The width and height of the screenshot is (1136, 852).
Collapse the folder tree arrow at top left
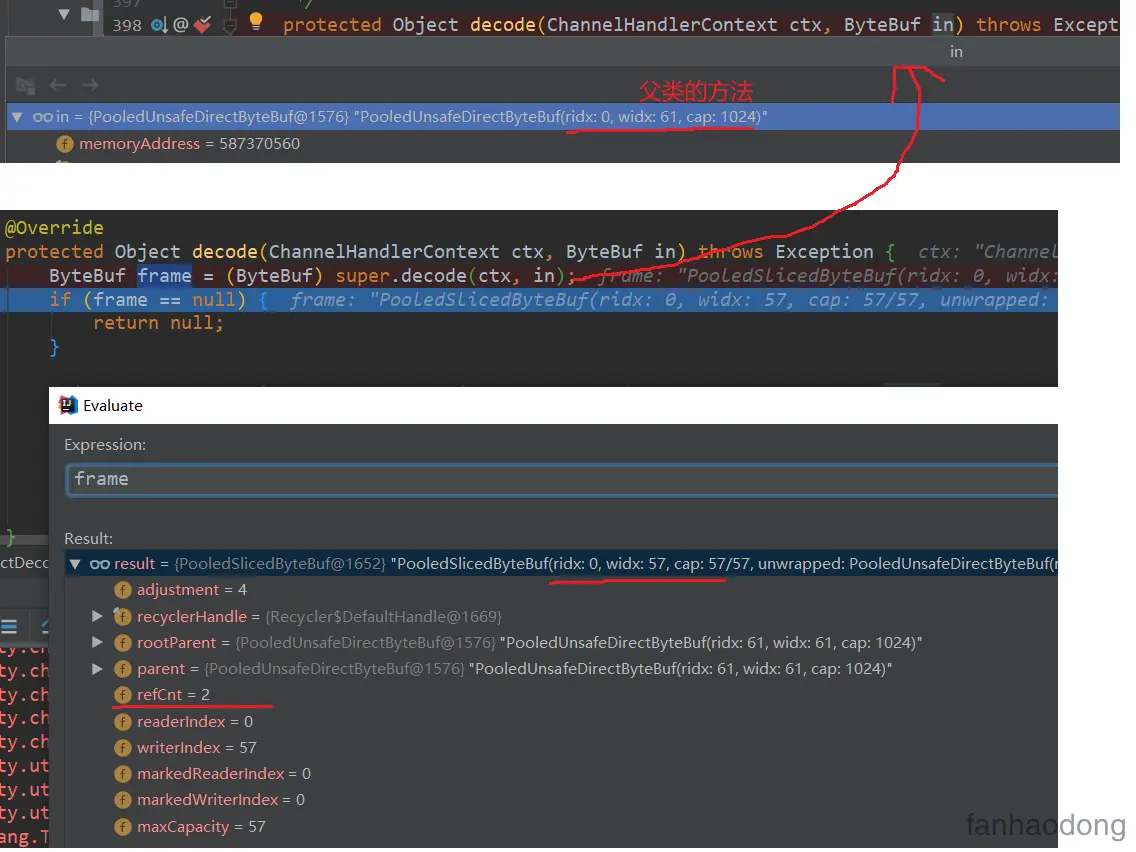coord(64,14)
